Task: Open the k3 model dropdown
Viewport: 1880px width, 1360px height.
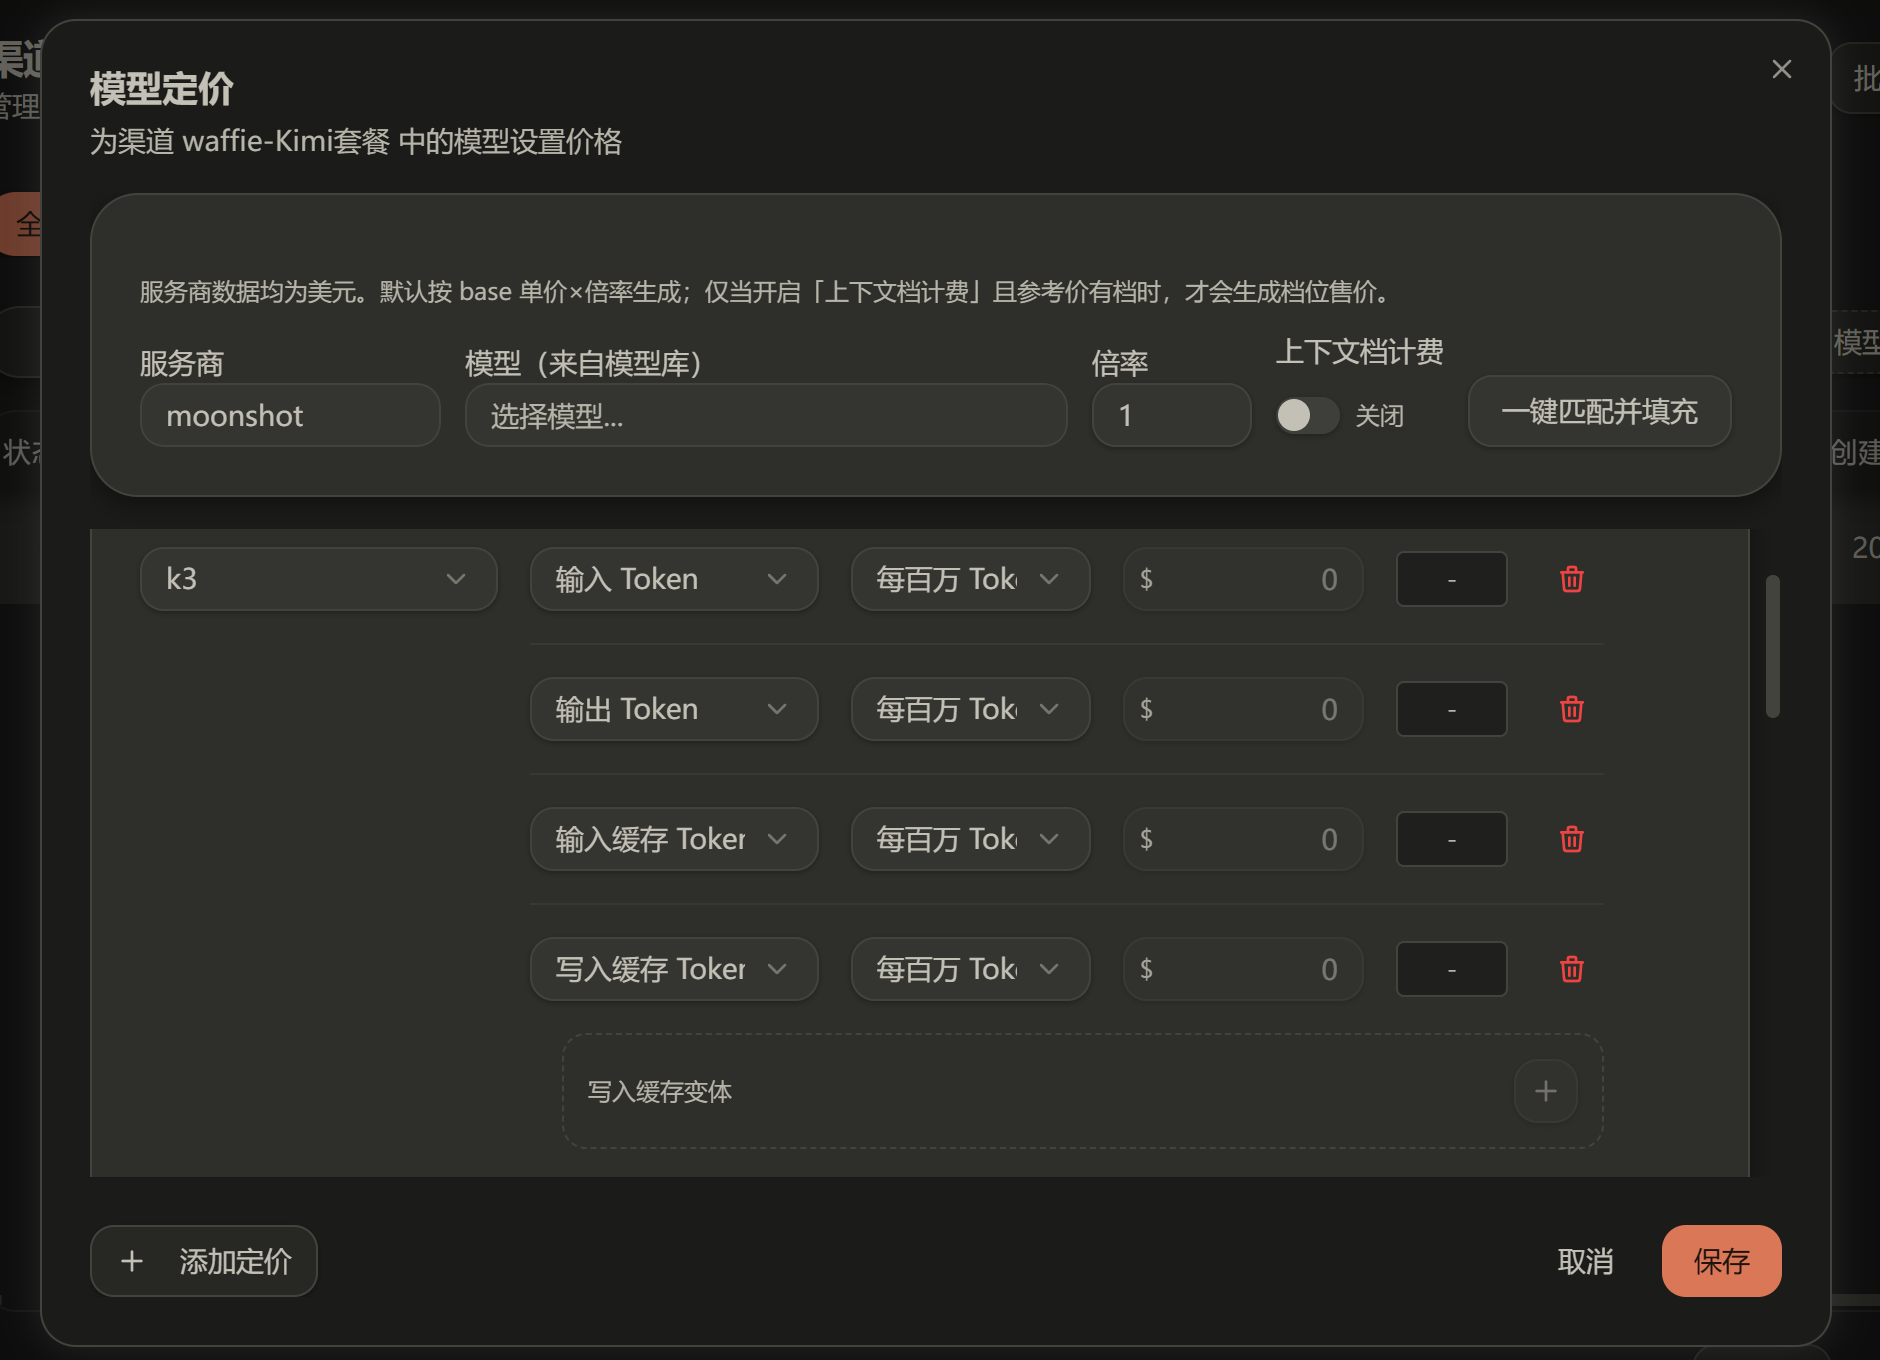Action: (319, 579)
